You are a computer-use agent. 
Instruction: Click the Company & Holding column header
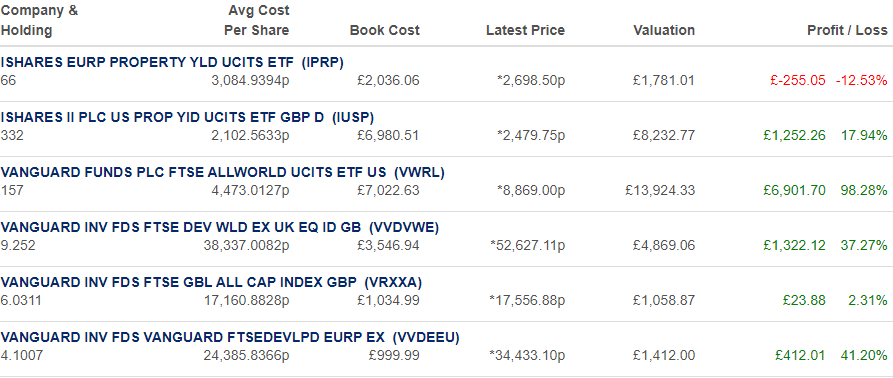39,20
